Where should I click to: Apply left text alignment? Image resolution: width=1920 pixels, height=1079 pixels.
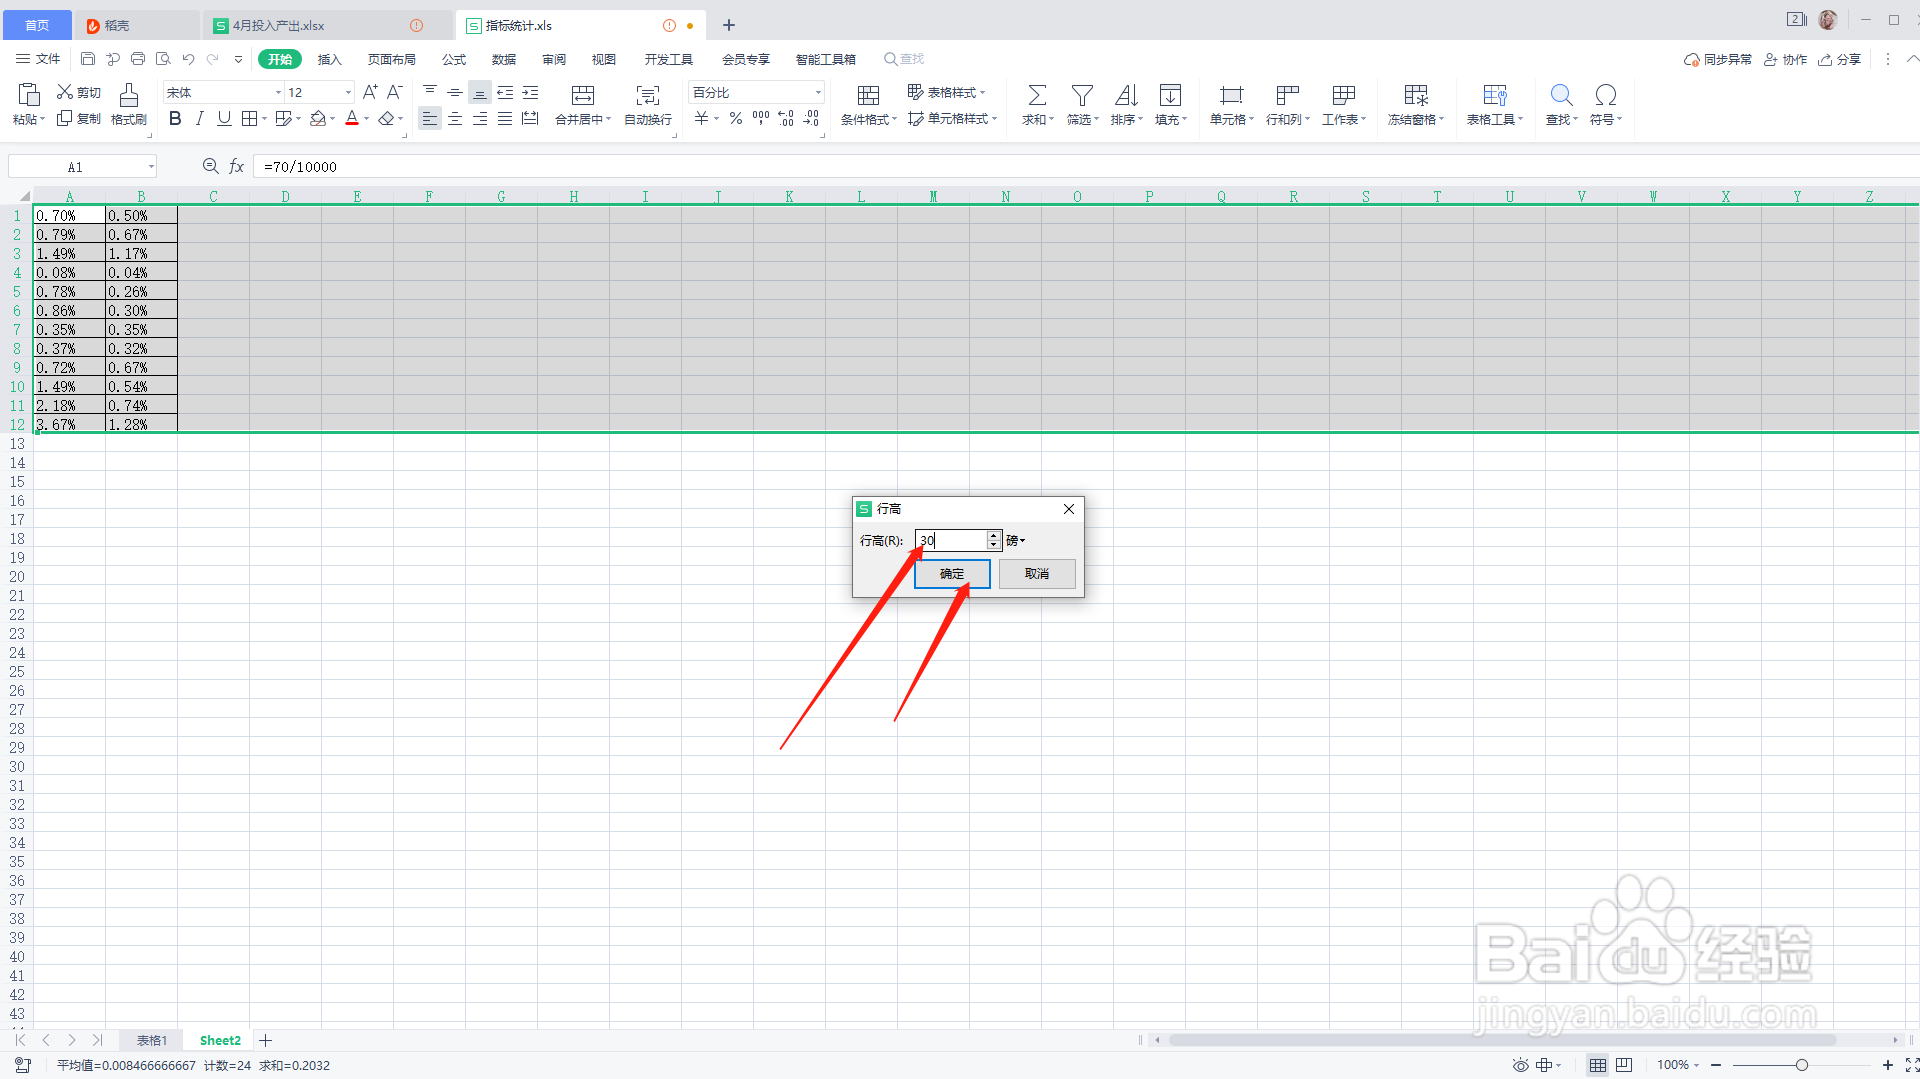(x=429, y=119)
